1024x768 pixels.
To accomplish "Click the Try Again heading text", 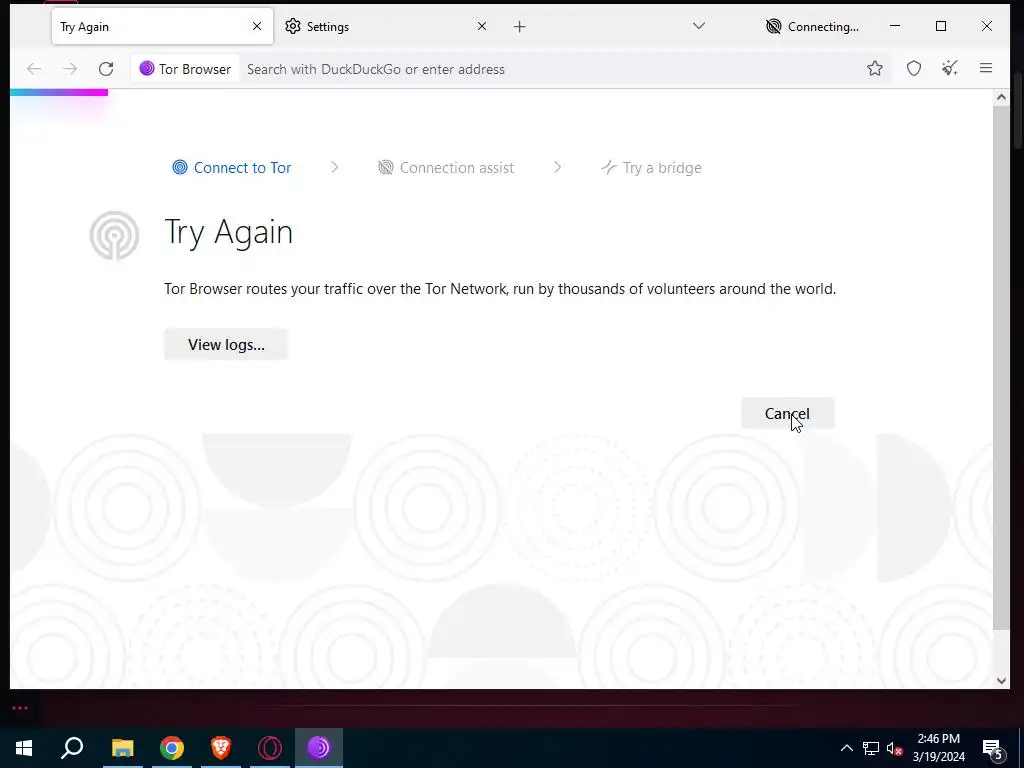I will point(229,232).
